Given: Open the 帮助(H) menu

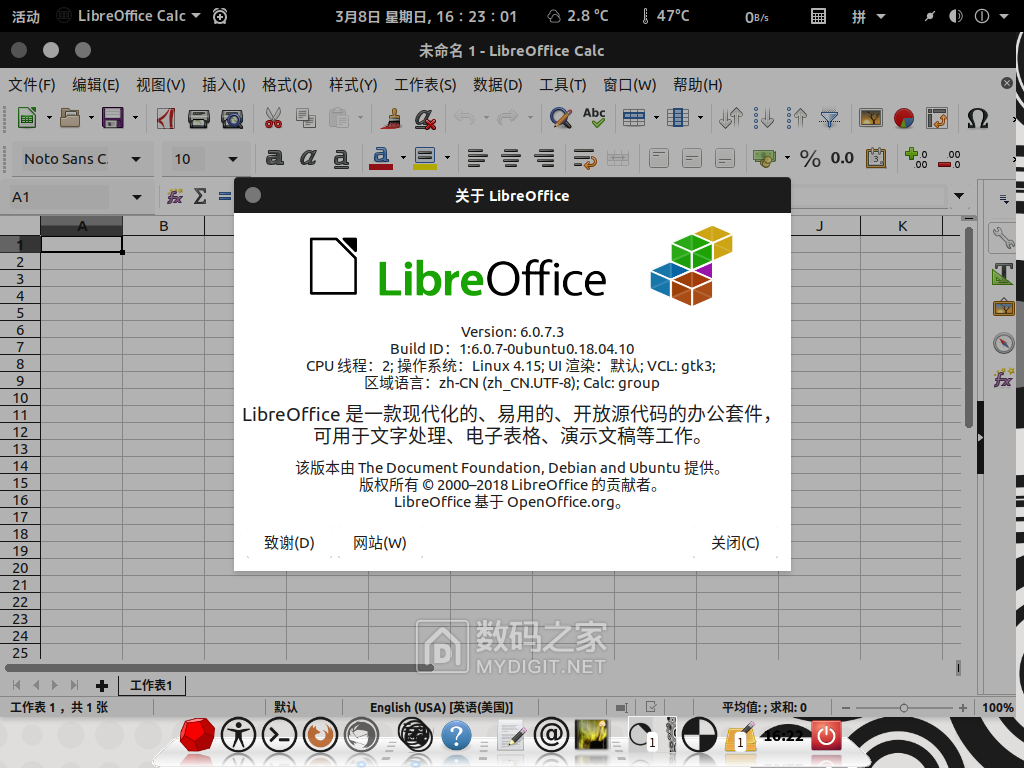Looking at the screenshot, I should click(697, 85).
